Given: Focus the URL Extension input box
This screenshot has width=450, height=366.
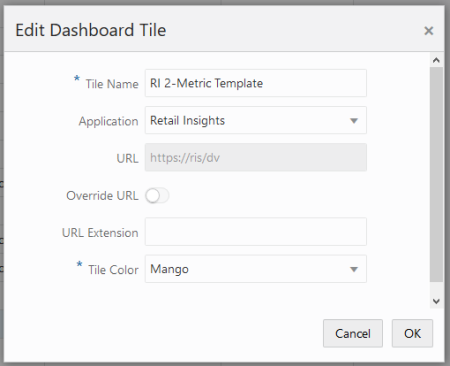Looking at the screenshot, I should coord(256,232).
